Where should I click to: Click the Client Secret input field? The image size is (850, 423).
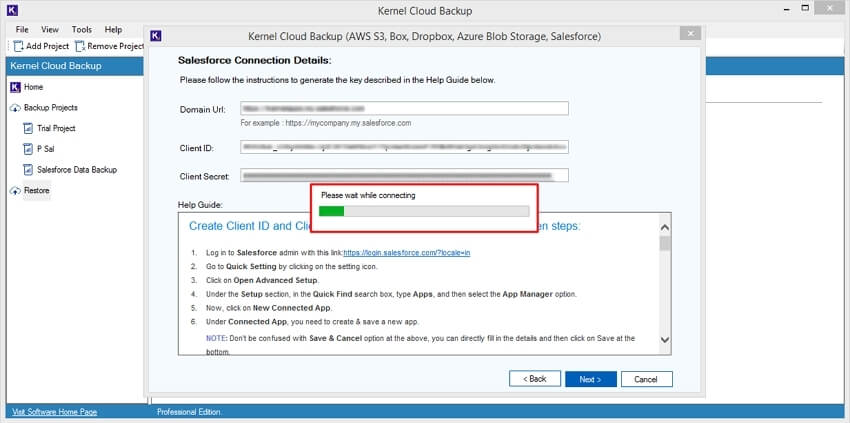(404, 176)
